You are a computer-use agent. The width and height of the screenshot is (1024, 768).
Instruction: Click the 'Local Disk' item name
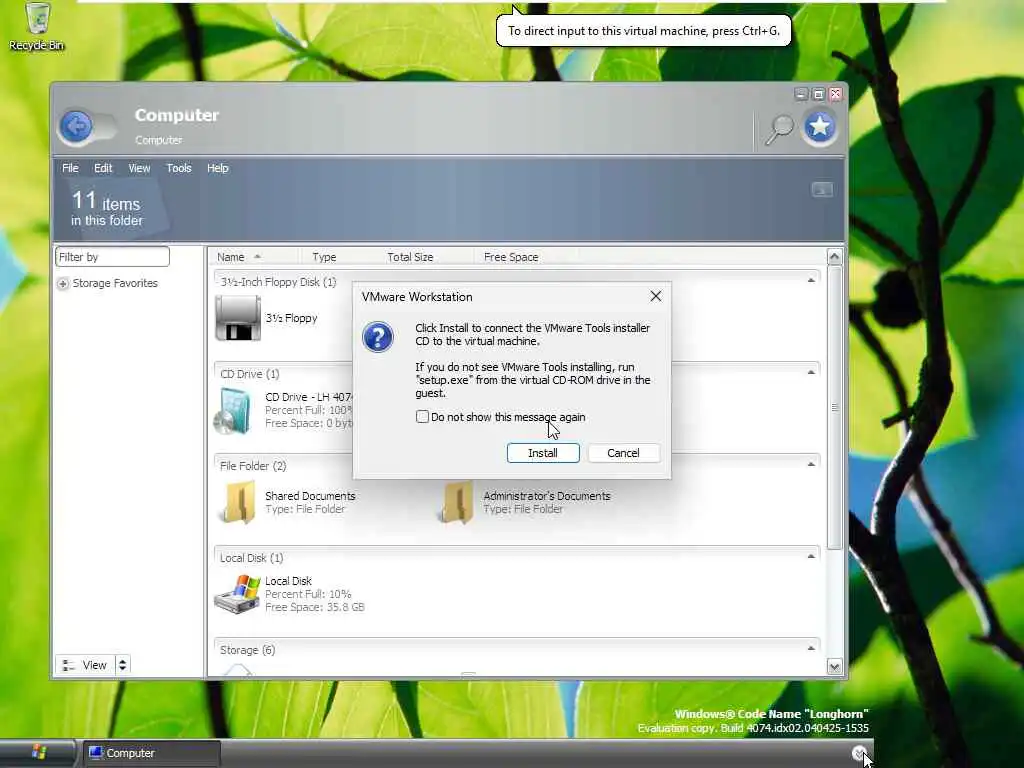288,581
